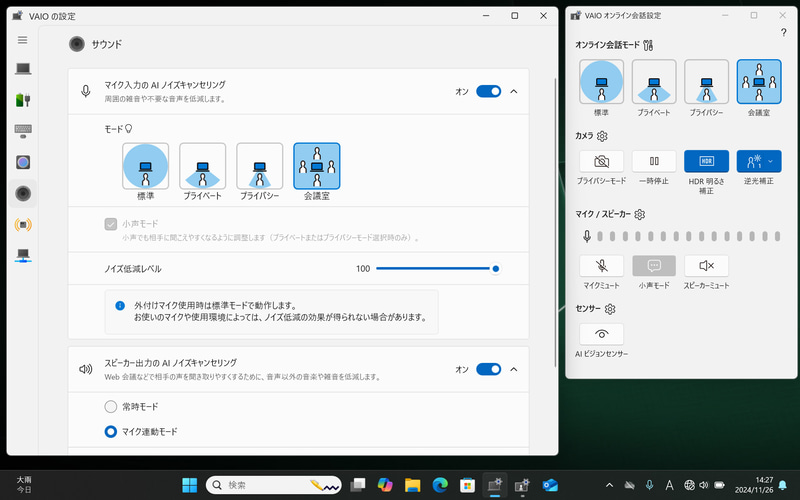Screen dimensions: 800x500
Task: Click the lightbulb hint next to モード
Action: [129, 129]
